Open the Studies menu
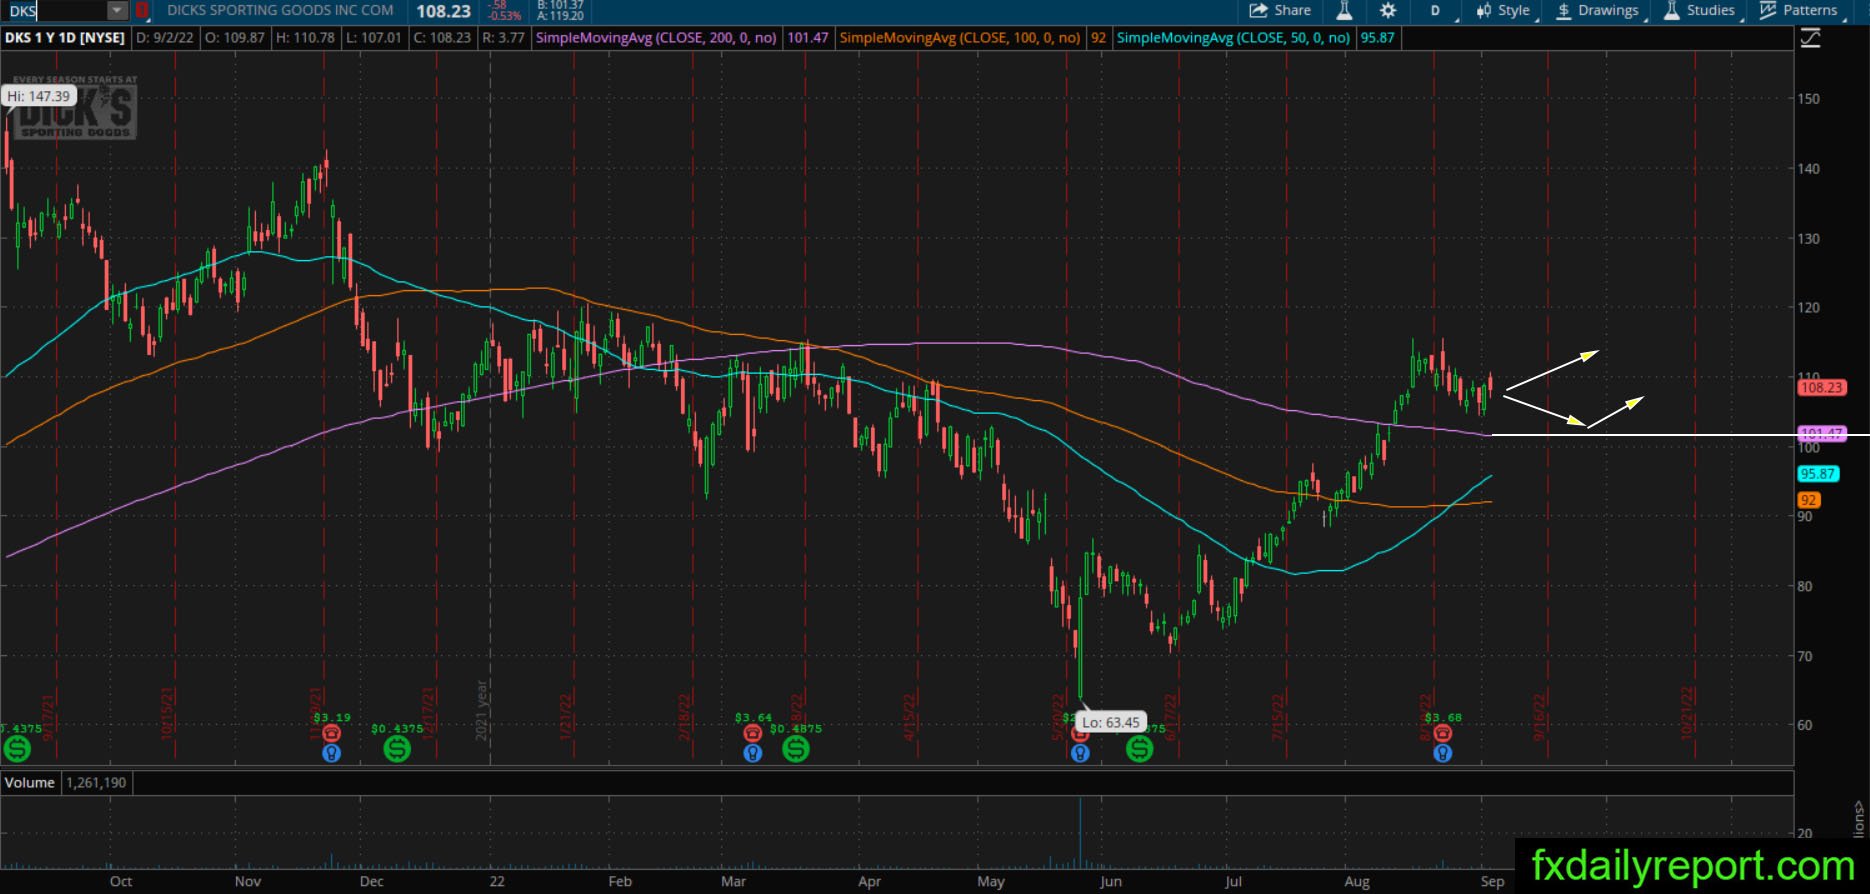Viewport: 1870px width, 894px height. (x=1701, y=11)
